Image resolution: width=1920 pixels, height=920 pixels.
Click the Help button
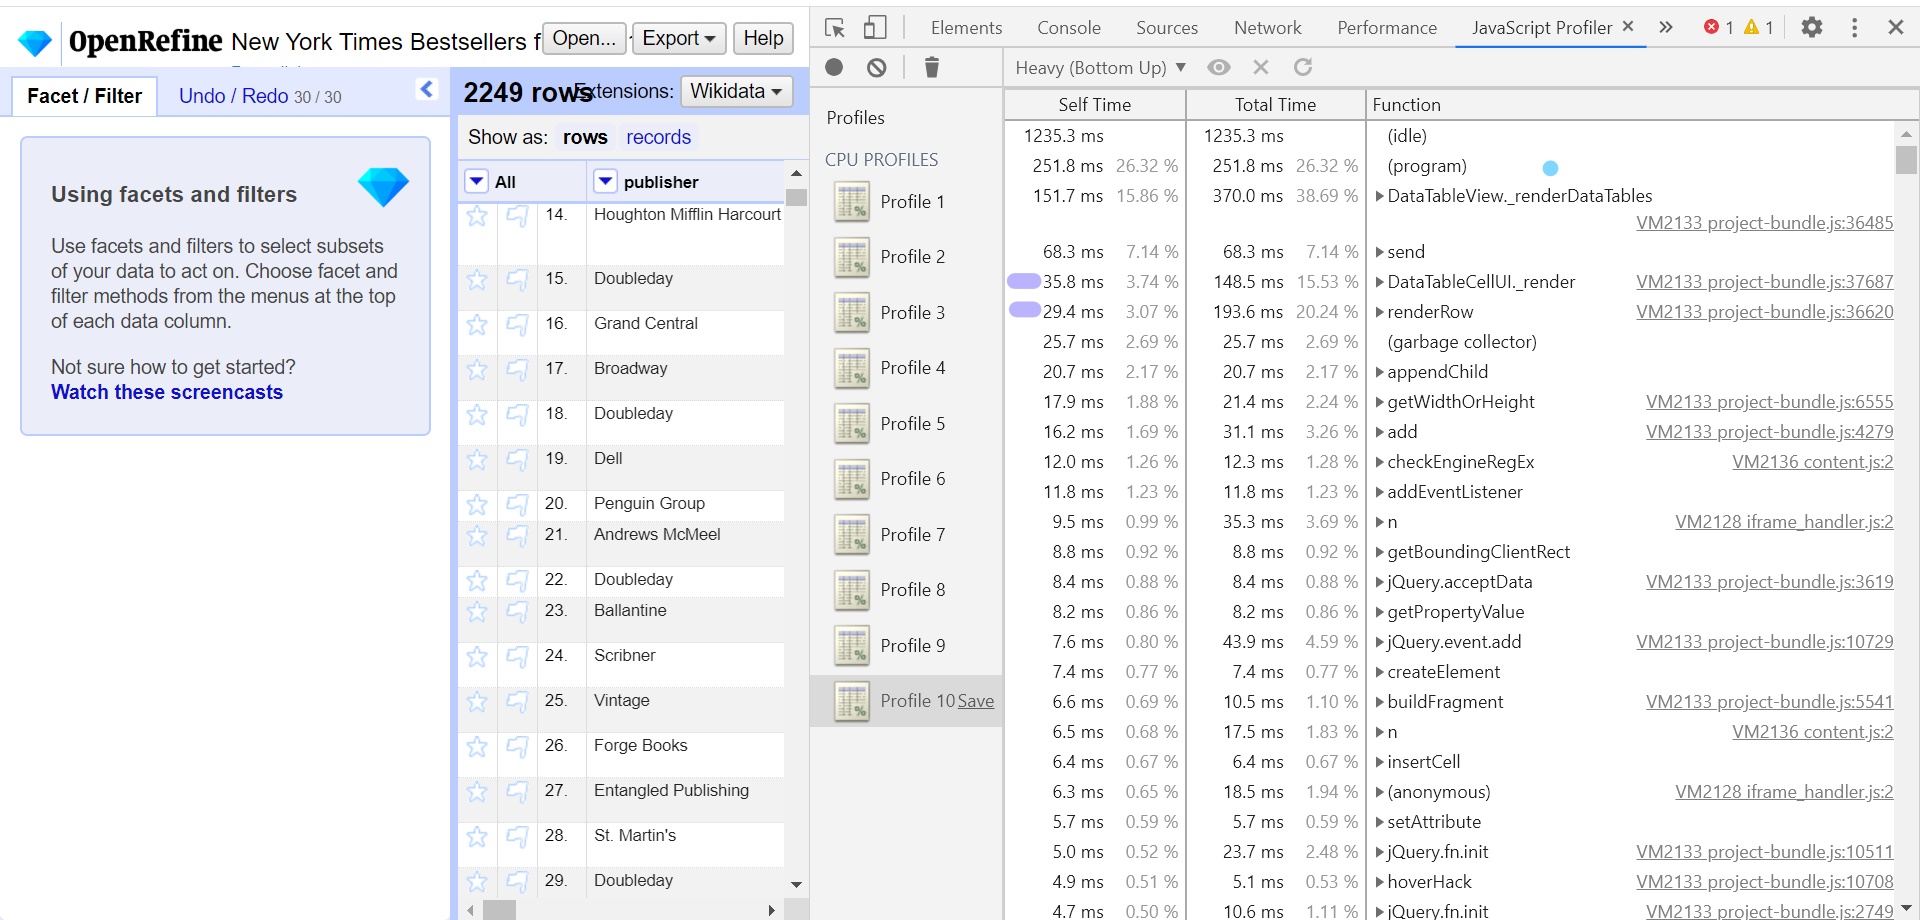[763, 38]
